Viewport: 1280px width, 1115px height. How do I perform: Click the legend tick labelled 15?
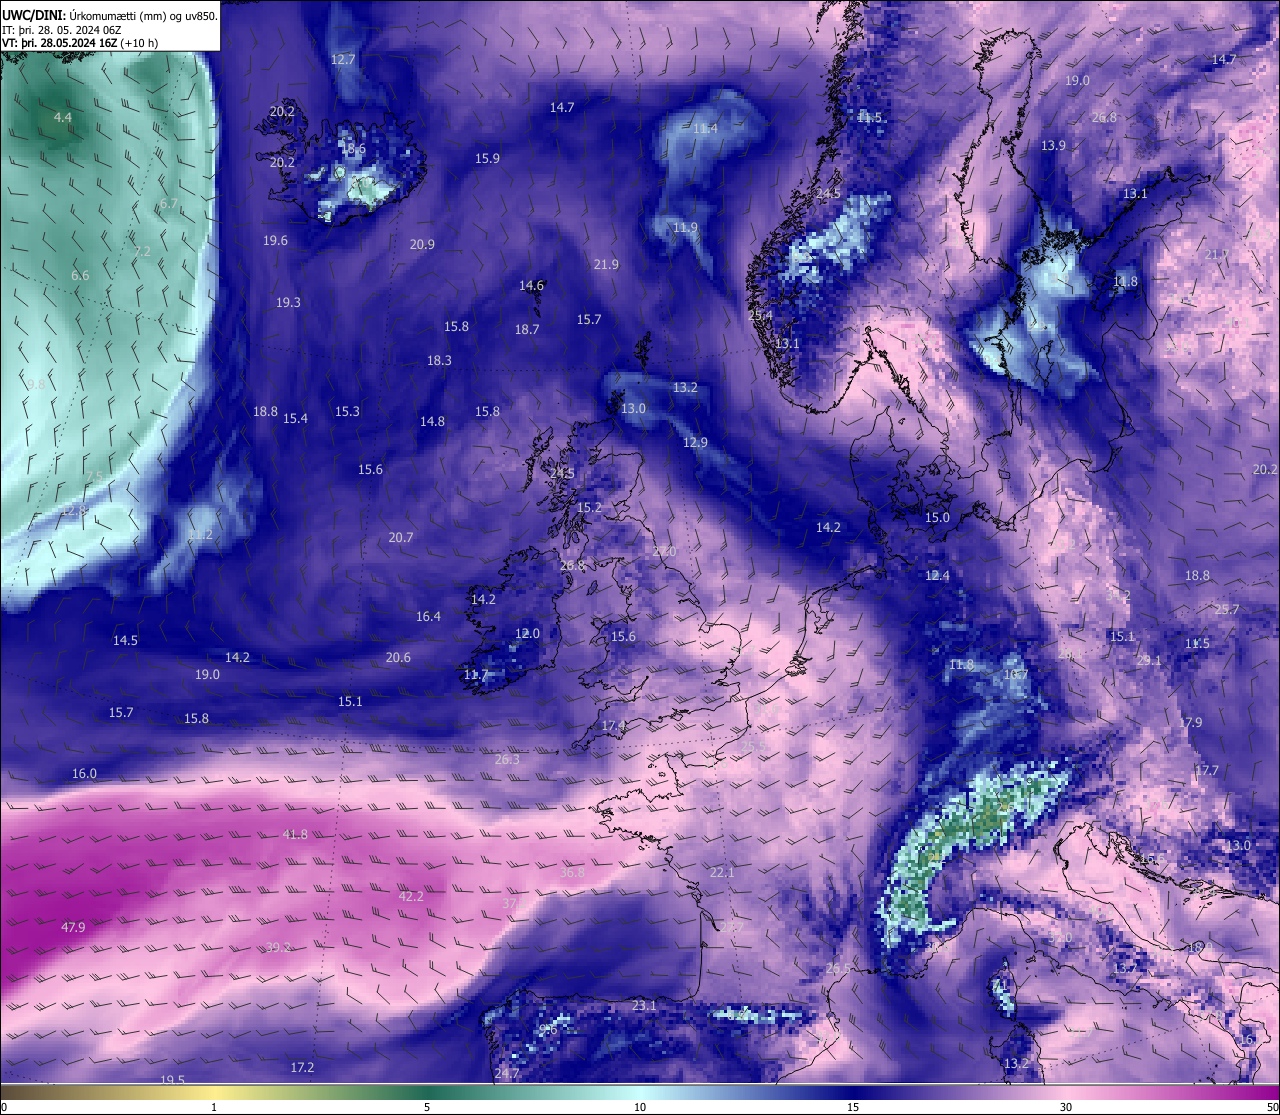tap(853, 1107)
